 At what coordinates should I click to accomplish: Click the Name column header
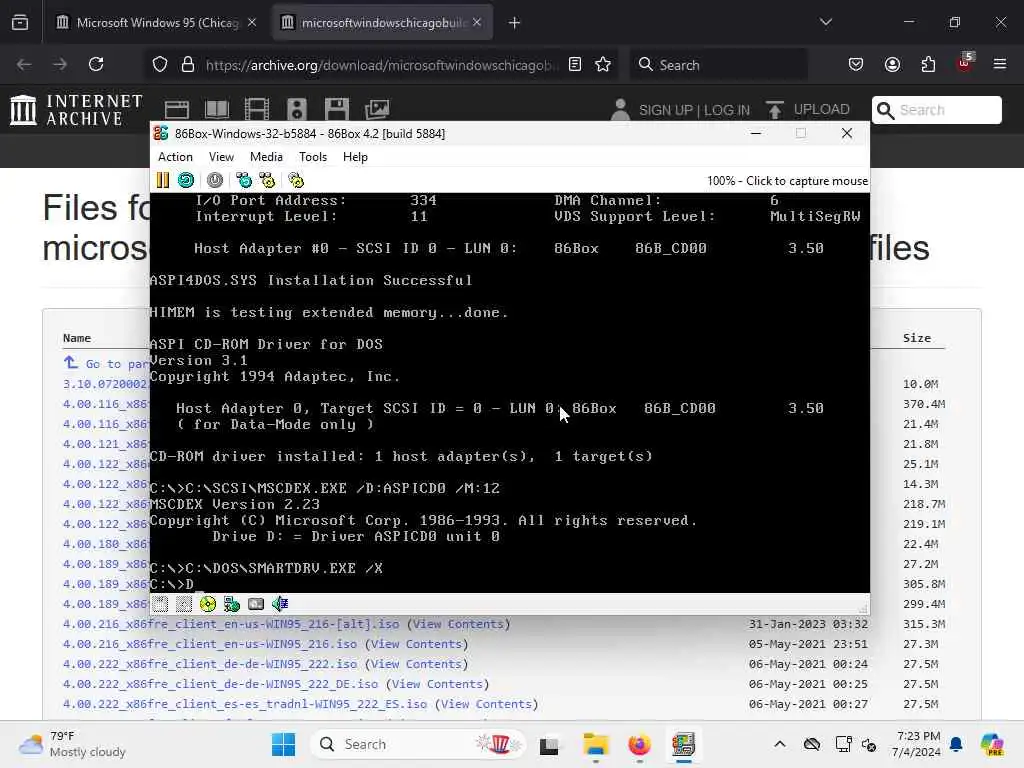(x=76, y=338)
